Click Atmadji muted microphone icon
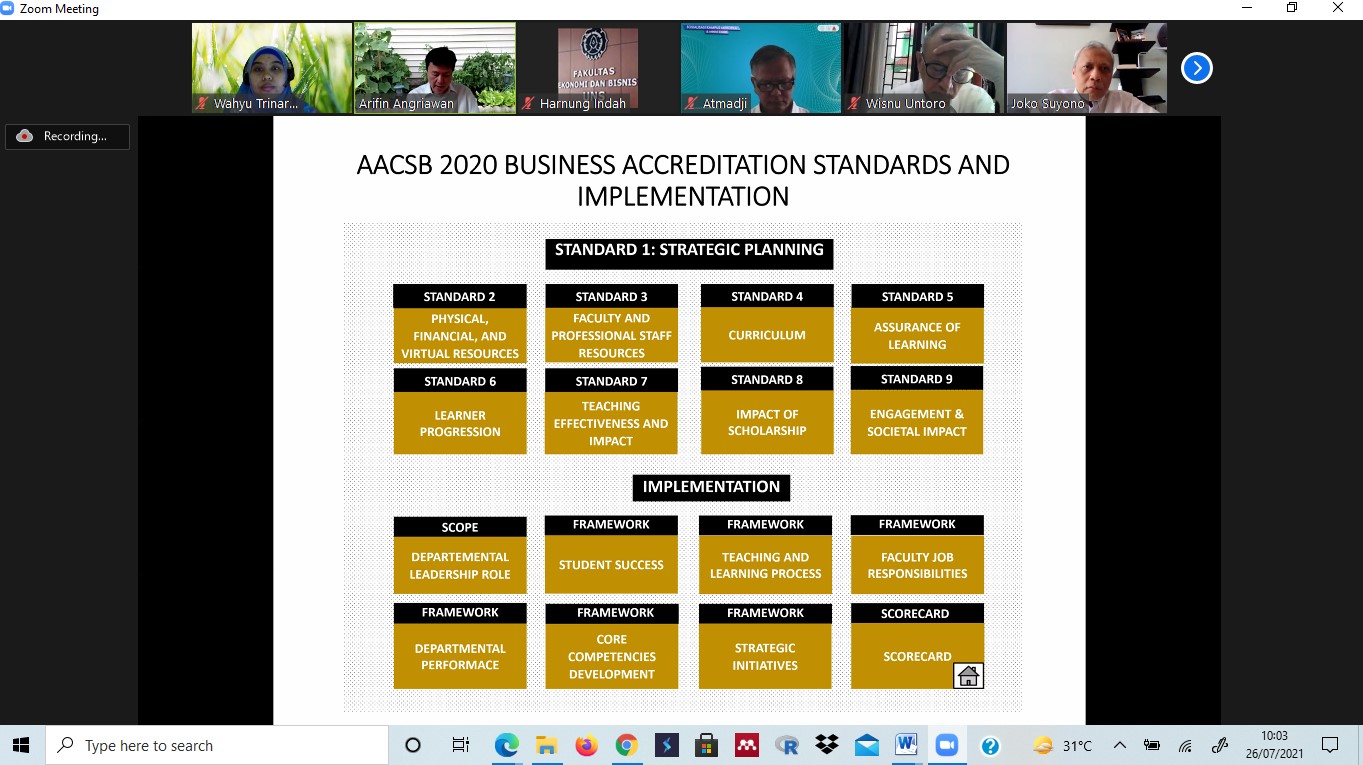1363x765 pixels. pos(692,103)
